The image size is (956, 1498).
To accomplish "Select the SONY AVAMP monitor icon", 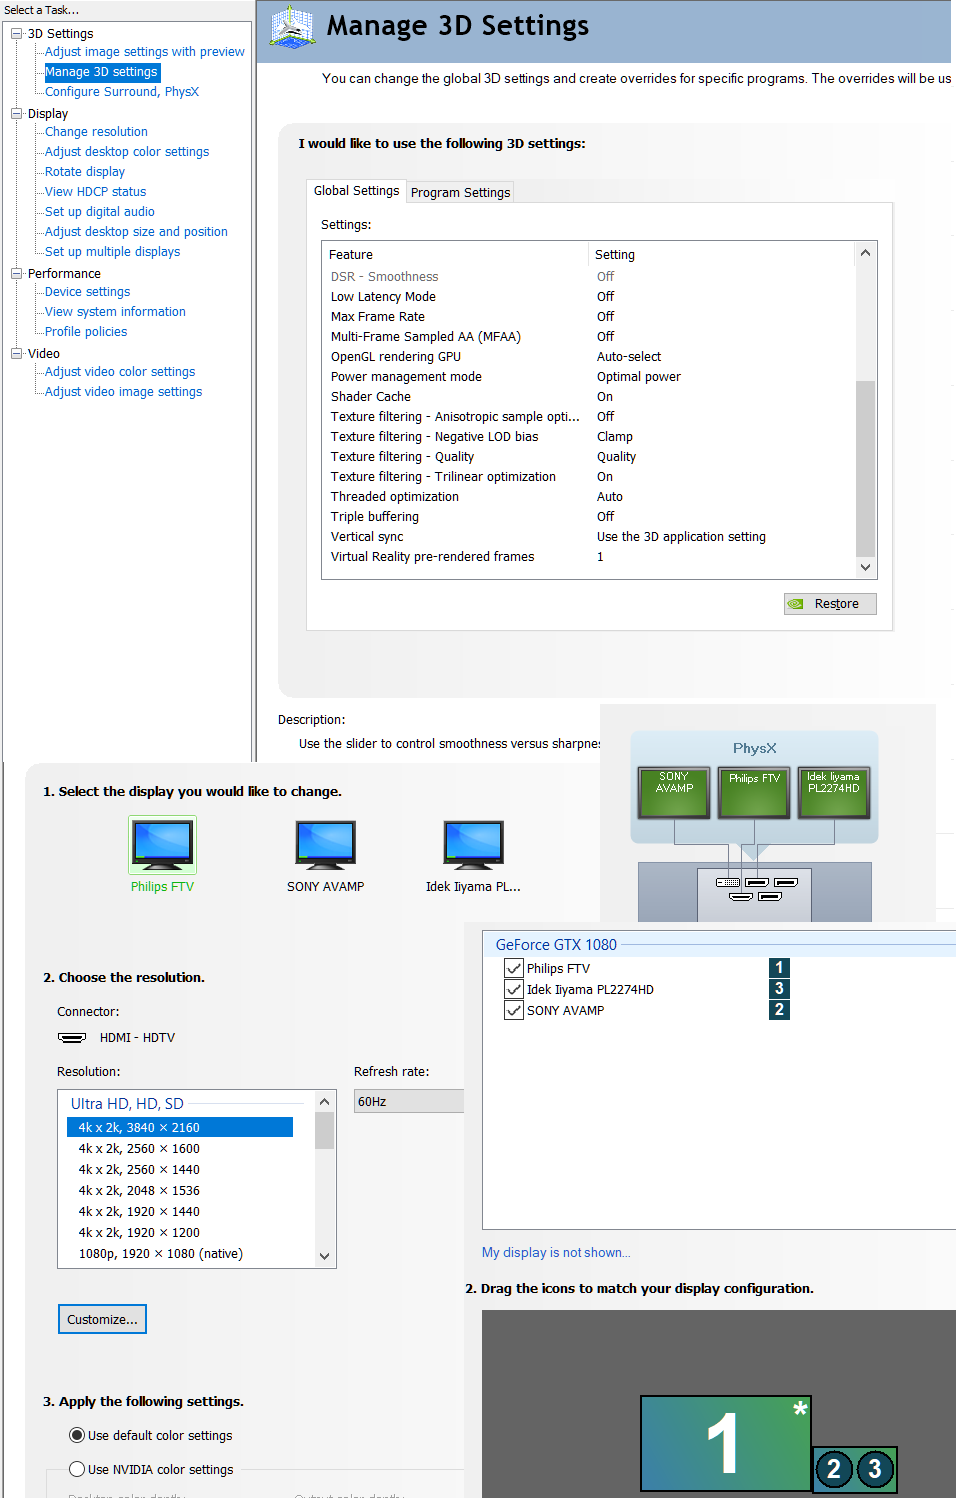I will point(326,845).
